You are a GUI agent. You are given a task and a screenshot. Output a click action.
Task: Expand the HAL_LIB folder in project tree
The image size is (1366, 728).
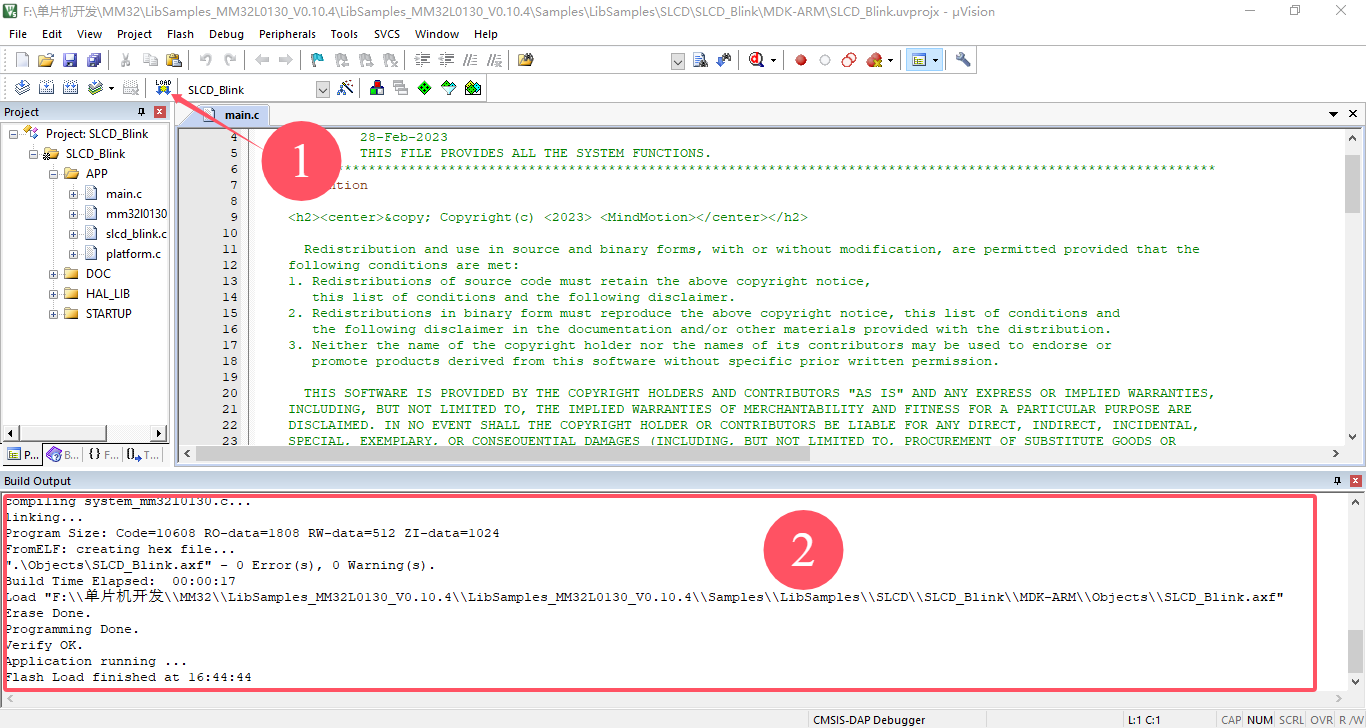point(54,294)
